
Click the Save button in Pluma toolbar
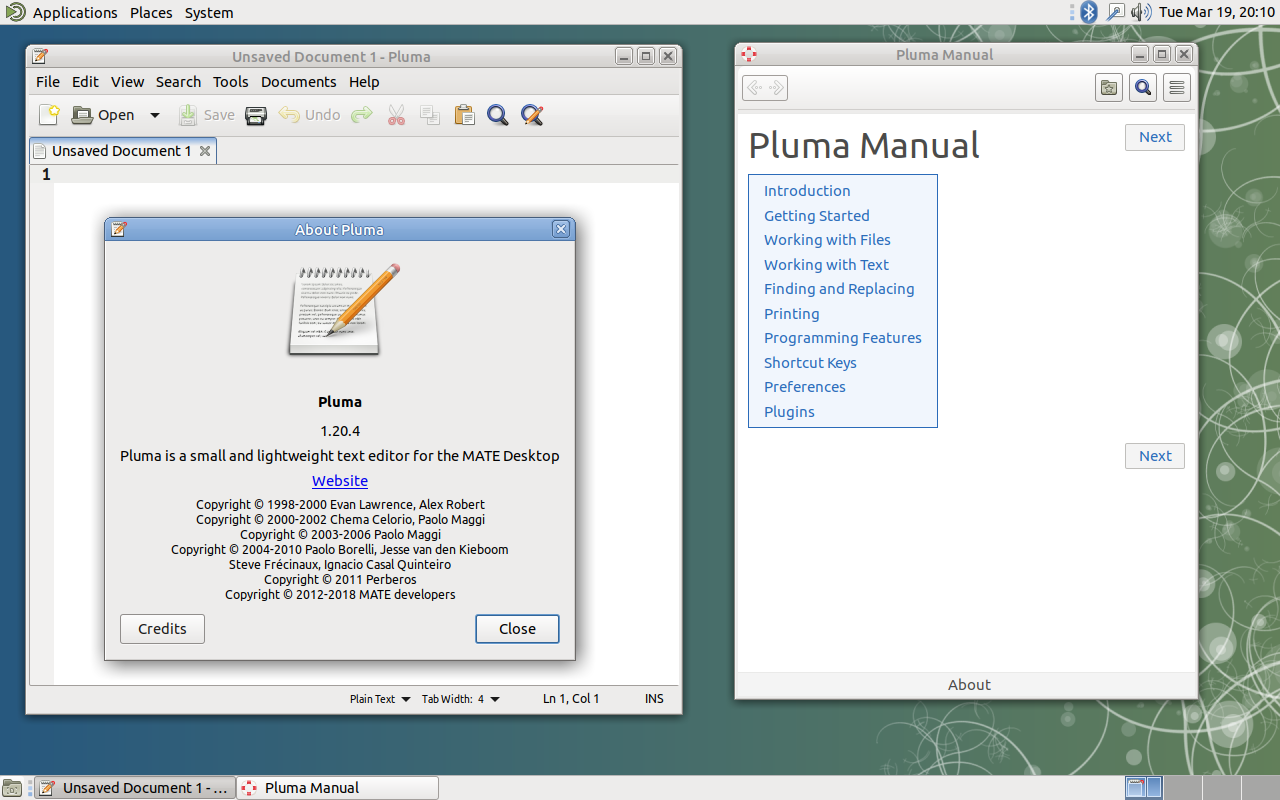coord(207,115)
